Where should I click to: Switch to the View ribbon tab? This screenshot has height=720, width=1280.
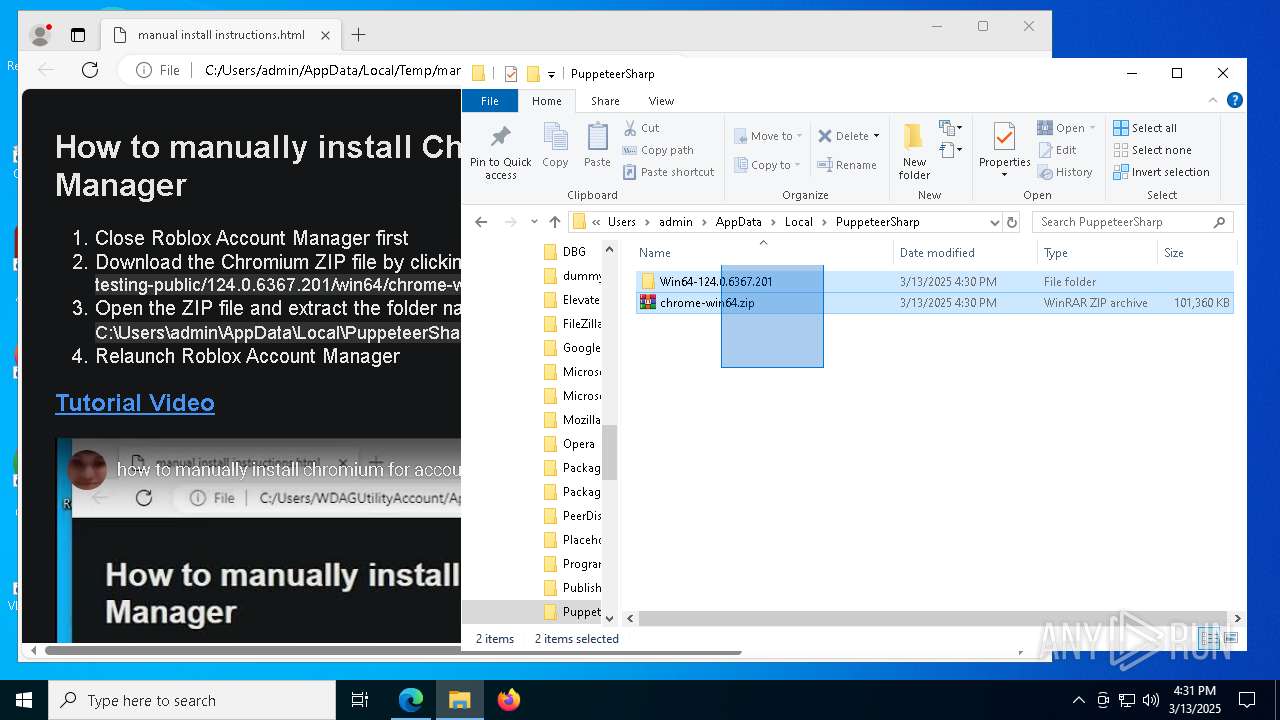tap(661, 101)
